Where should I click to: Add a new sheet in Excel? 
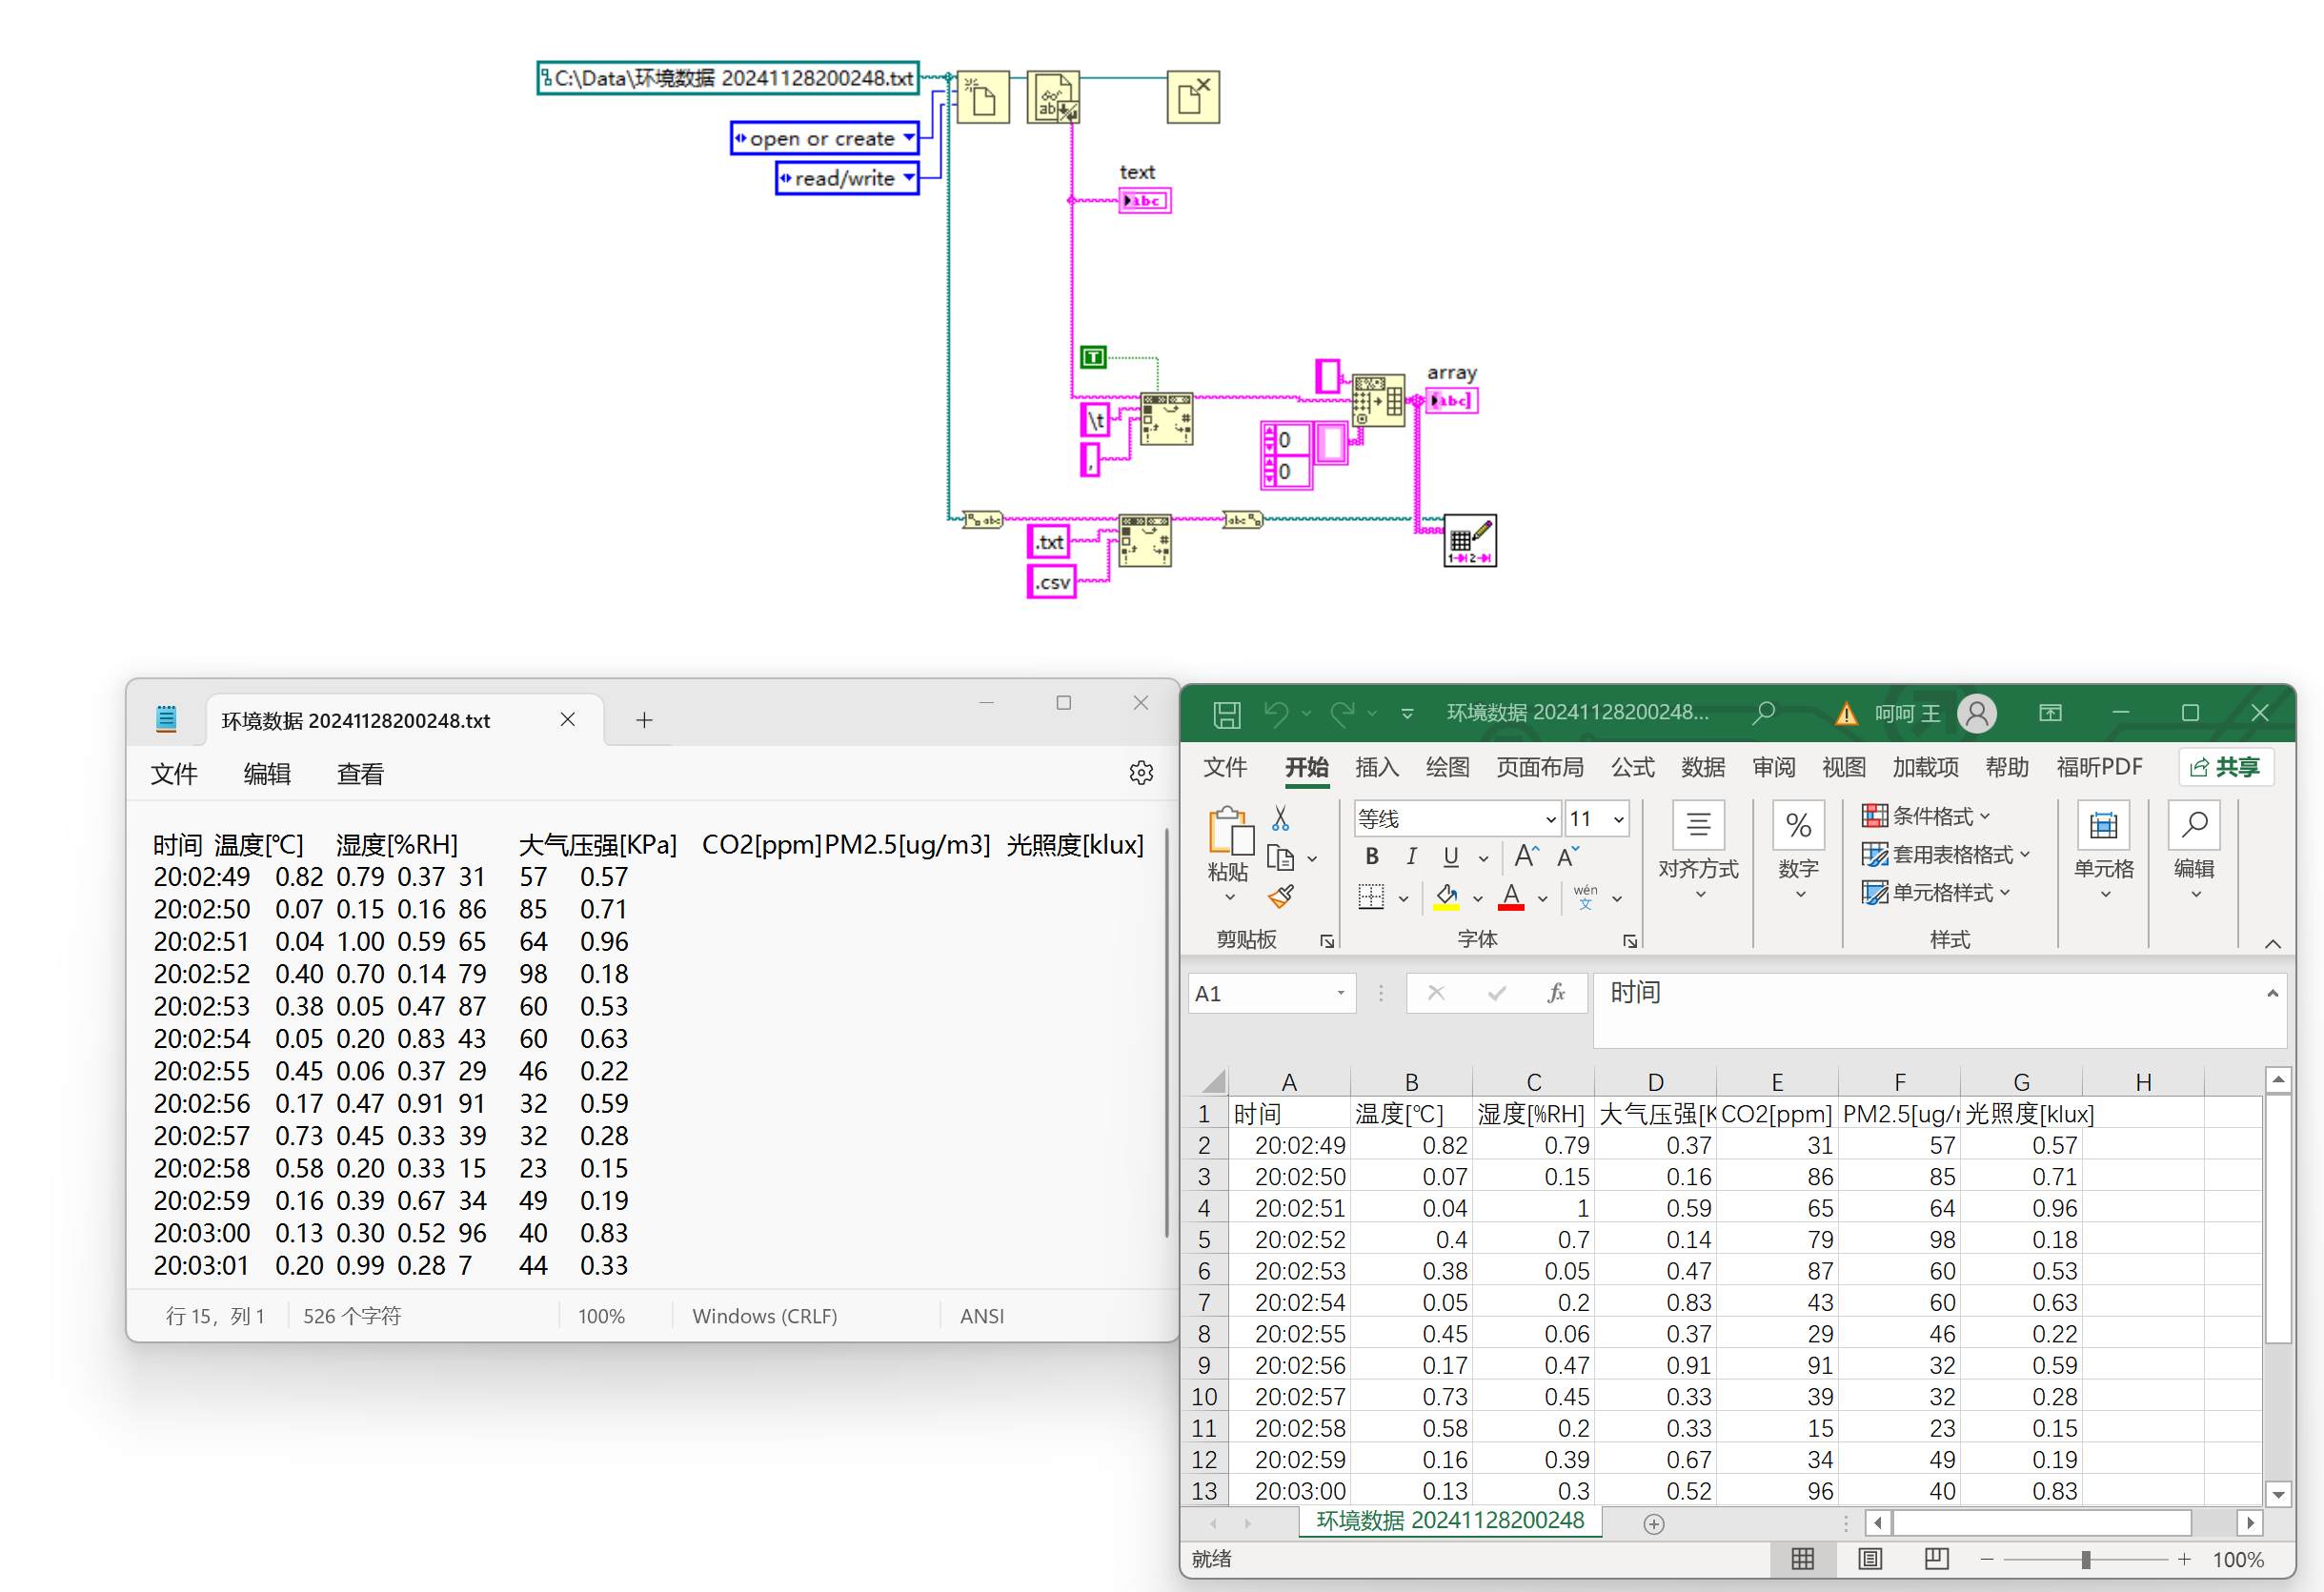coord(1654,1523)
